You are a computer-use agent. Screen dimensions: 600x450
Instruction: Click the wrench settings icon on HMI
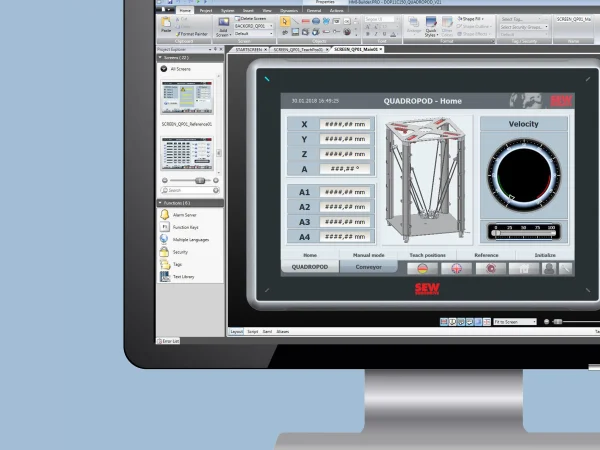pyautogui.click(x=566, y=269)
